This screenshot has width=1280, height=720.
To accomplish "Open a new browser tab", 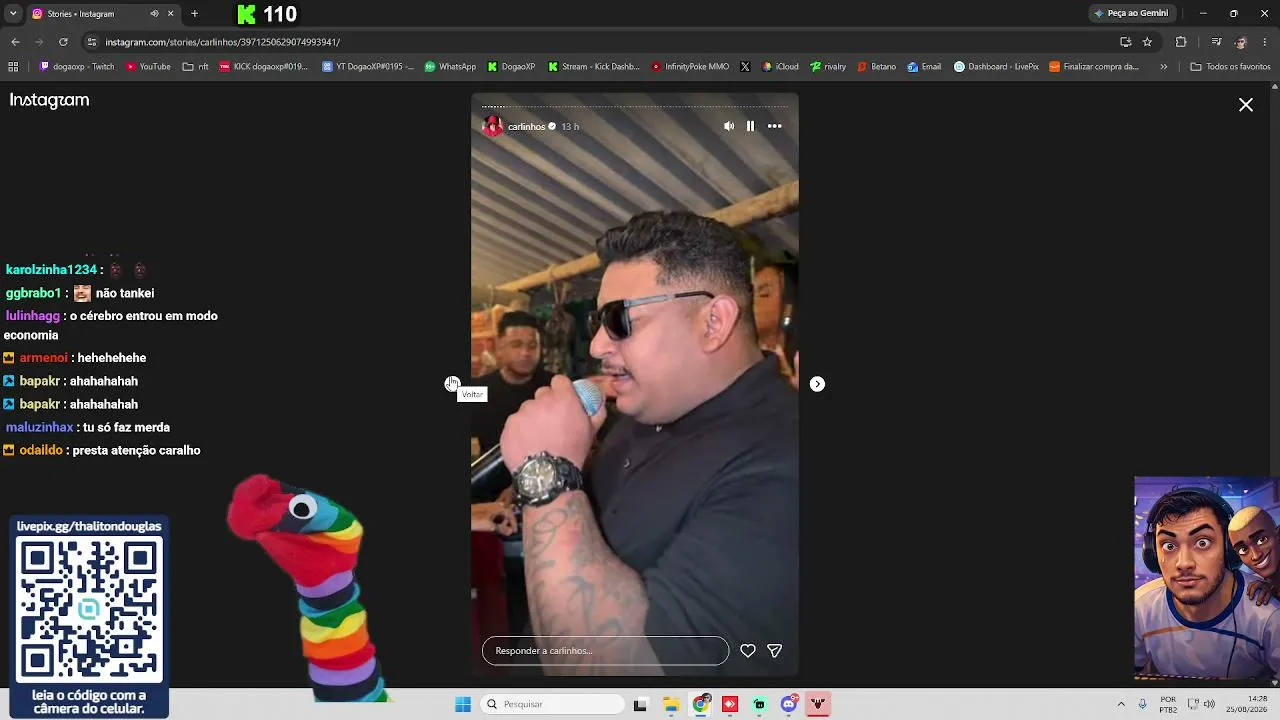I will pos(194,14).
